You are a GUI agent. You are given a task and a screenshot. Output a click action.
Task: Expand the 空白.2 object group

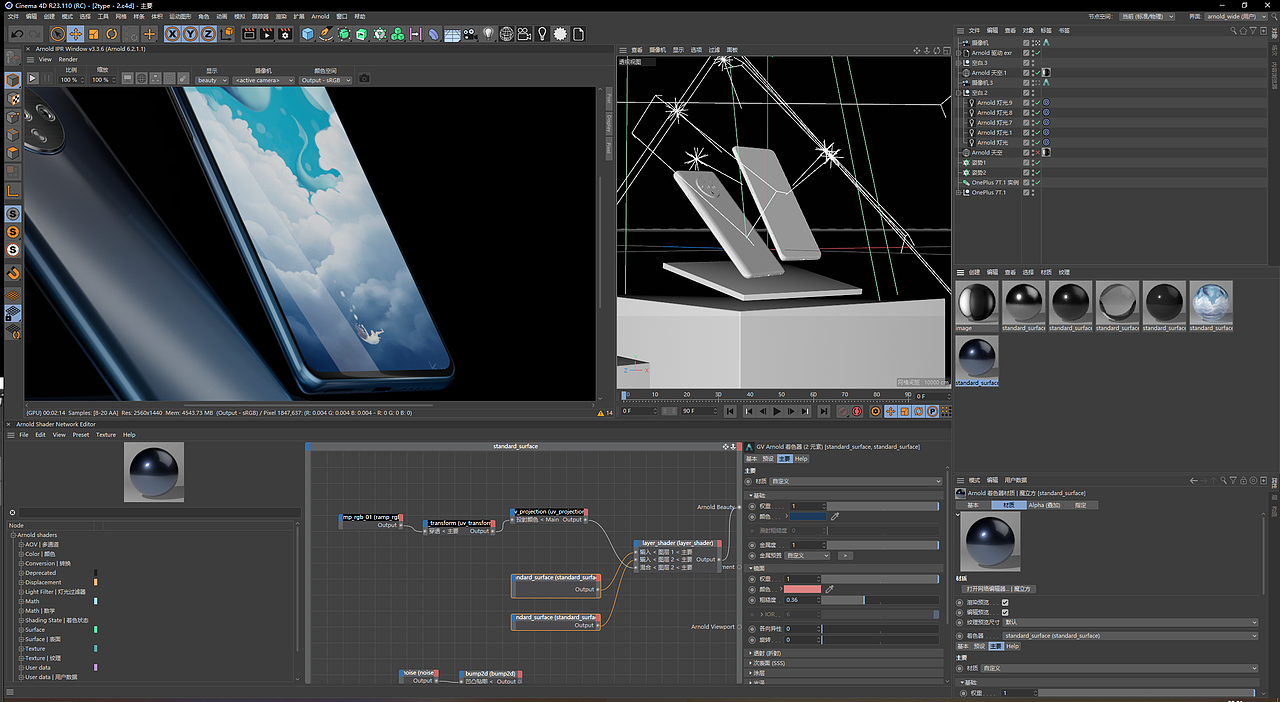tap(959, 93)
